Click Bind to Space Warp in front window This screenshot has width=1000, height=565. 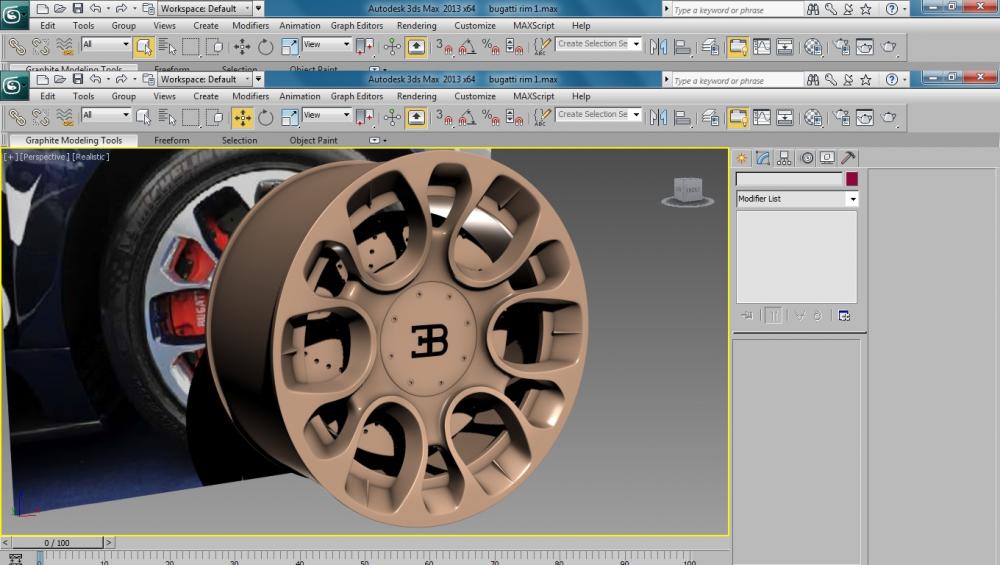(x=64, y=117)
